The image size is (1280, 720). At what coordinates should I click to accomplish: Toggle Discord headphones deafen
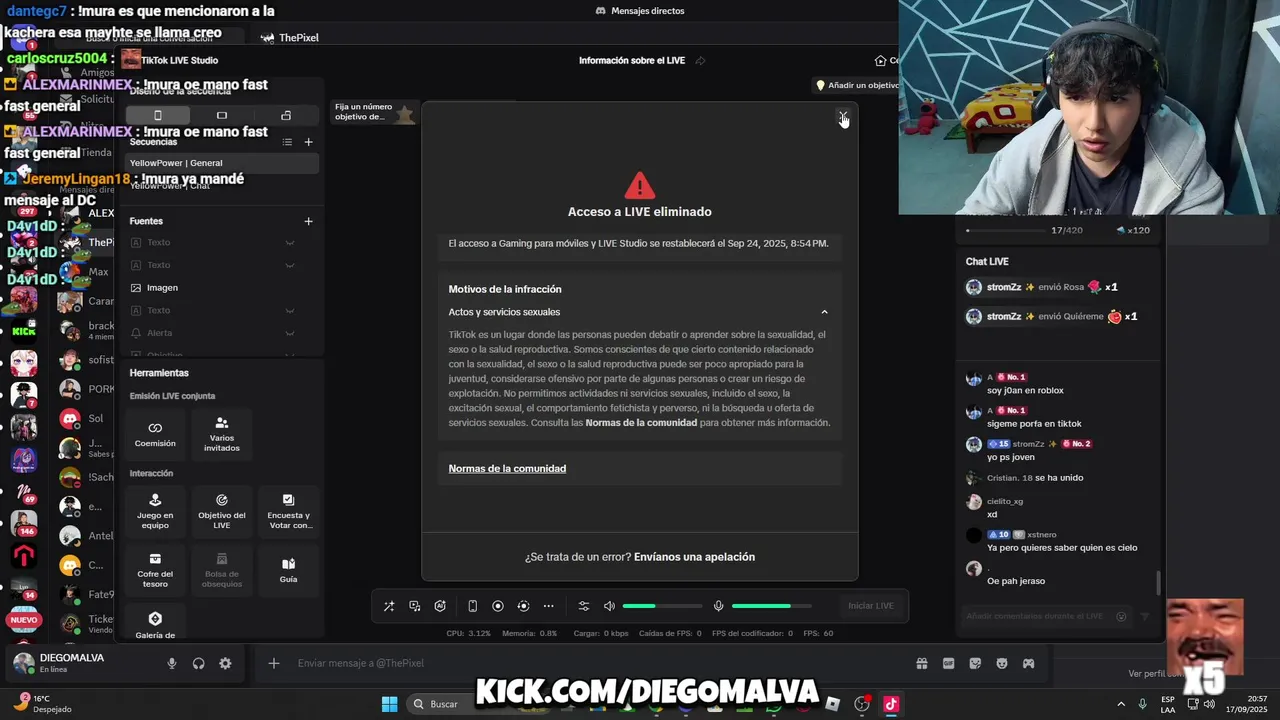198,663
